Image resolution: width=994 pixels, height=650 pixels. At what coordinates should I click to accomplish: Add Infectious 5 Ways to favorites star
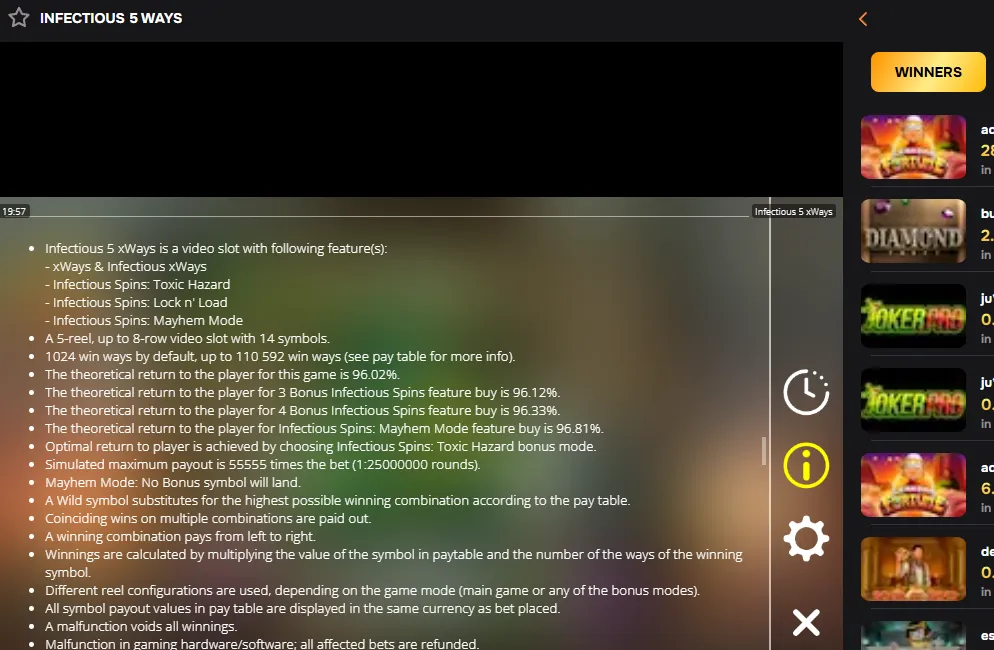(x=19, y=18)
